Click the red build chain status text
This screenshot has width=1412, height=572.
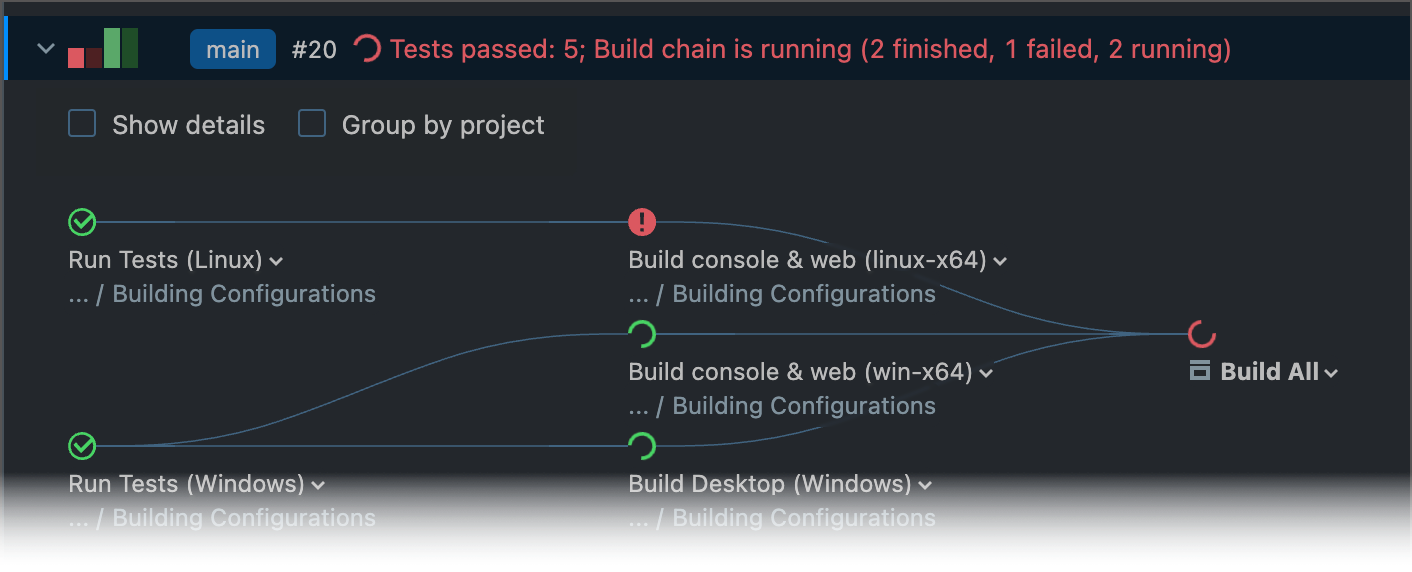pos(810,49)
